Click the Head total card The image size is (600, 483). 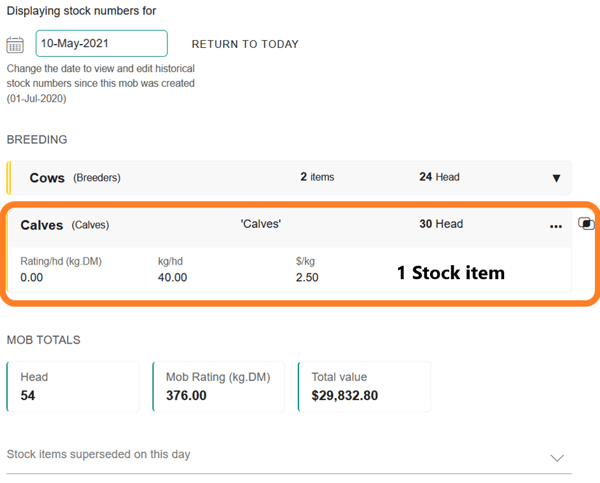[x=73, y=386]
